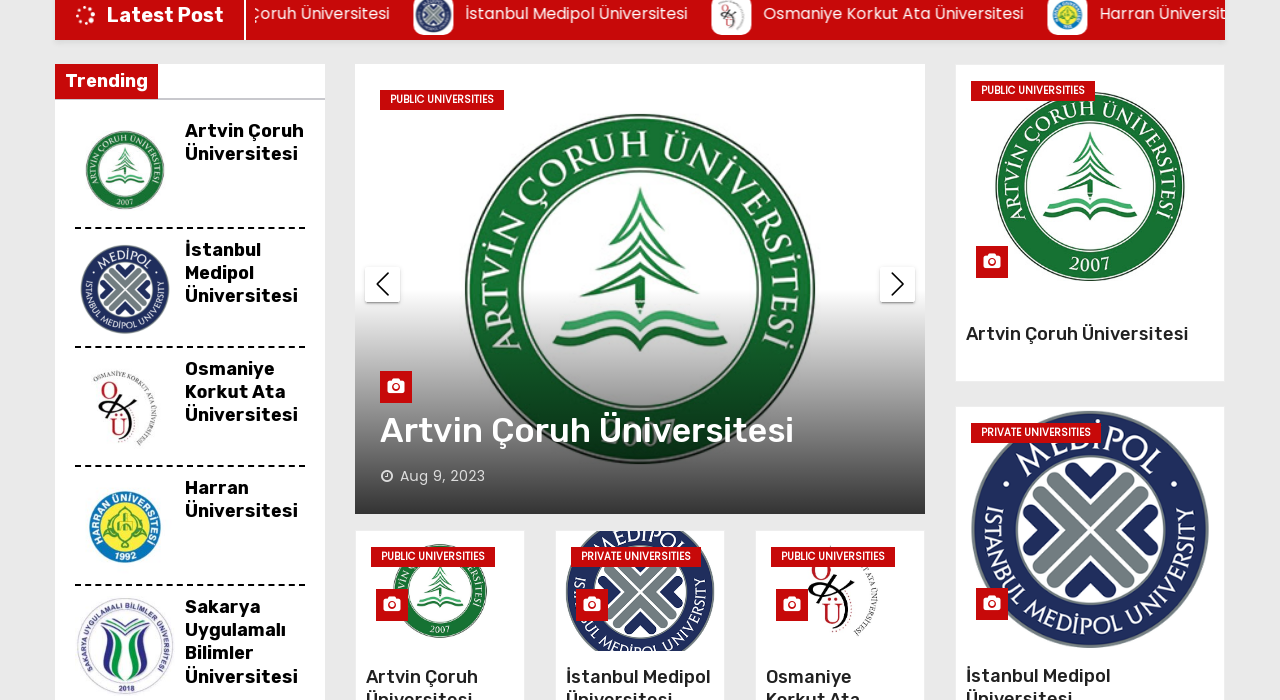Open the large Artvin Çoruh logo image on the right-hand card
1280x700 pixels.
[1090, 186]
